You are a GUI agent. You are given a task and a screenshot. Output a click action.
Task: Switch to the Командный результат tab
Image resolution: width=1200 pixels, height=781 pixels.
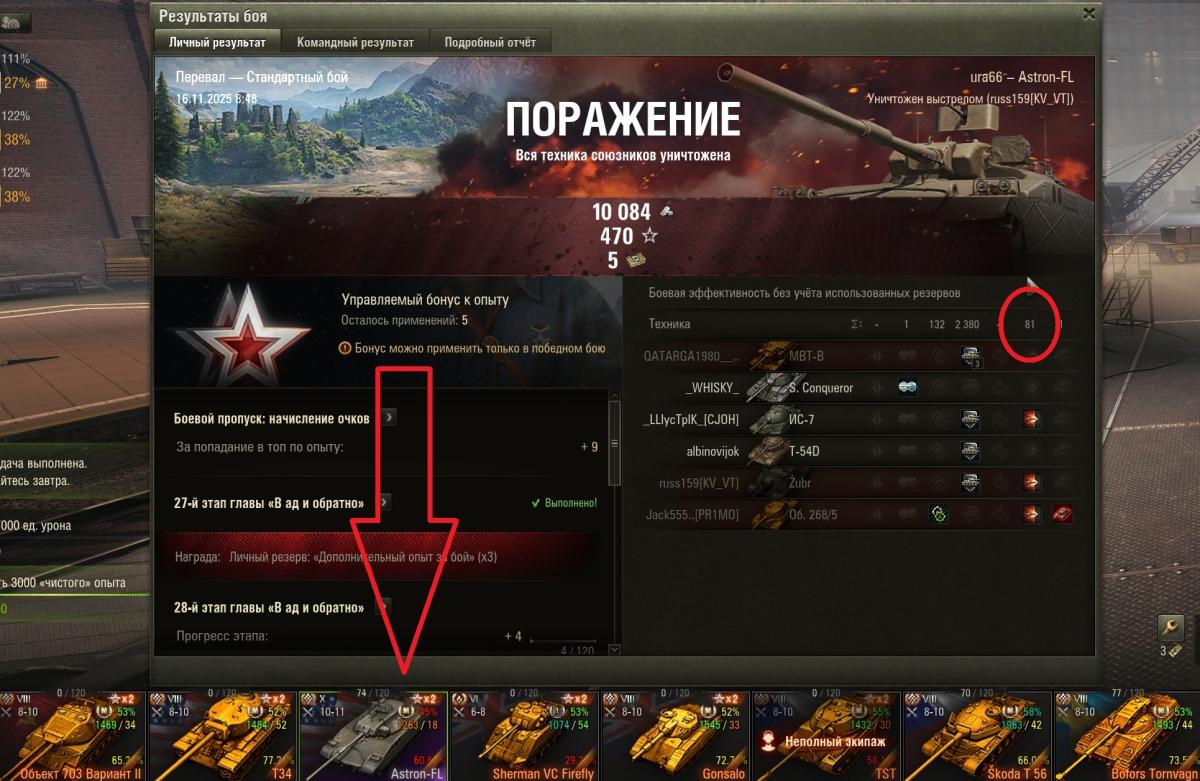coord(355,42)
